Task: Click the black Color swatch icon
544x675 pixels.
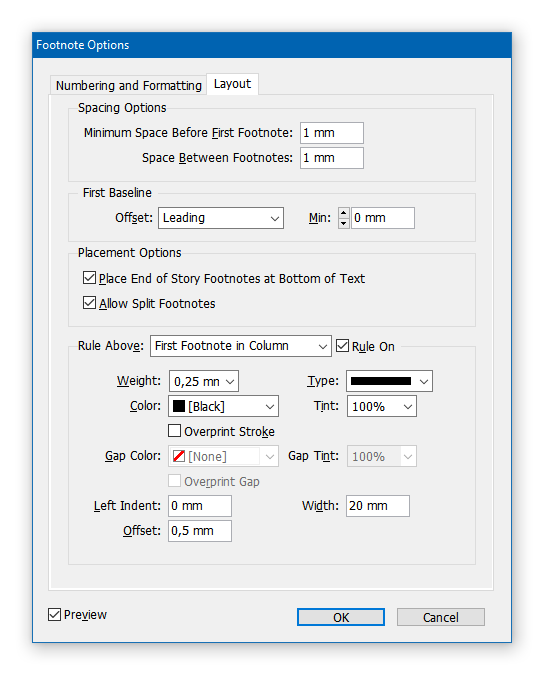Action: pos(179,406)
